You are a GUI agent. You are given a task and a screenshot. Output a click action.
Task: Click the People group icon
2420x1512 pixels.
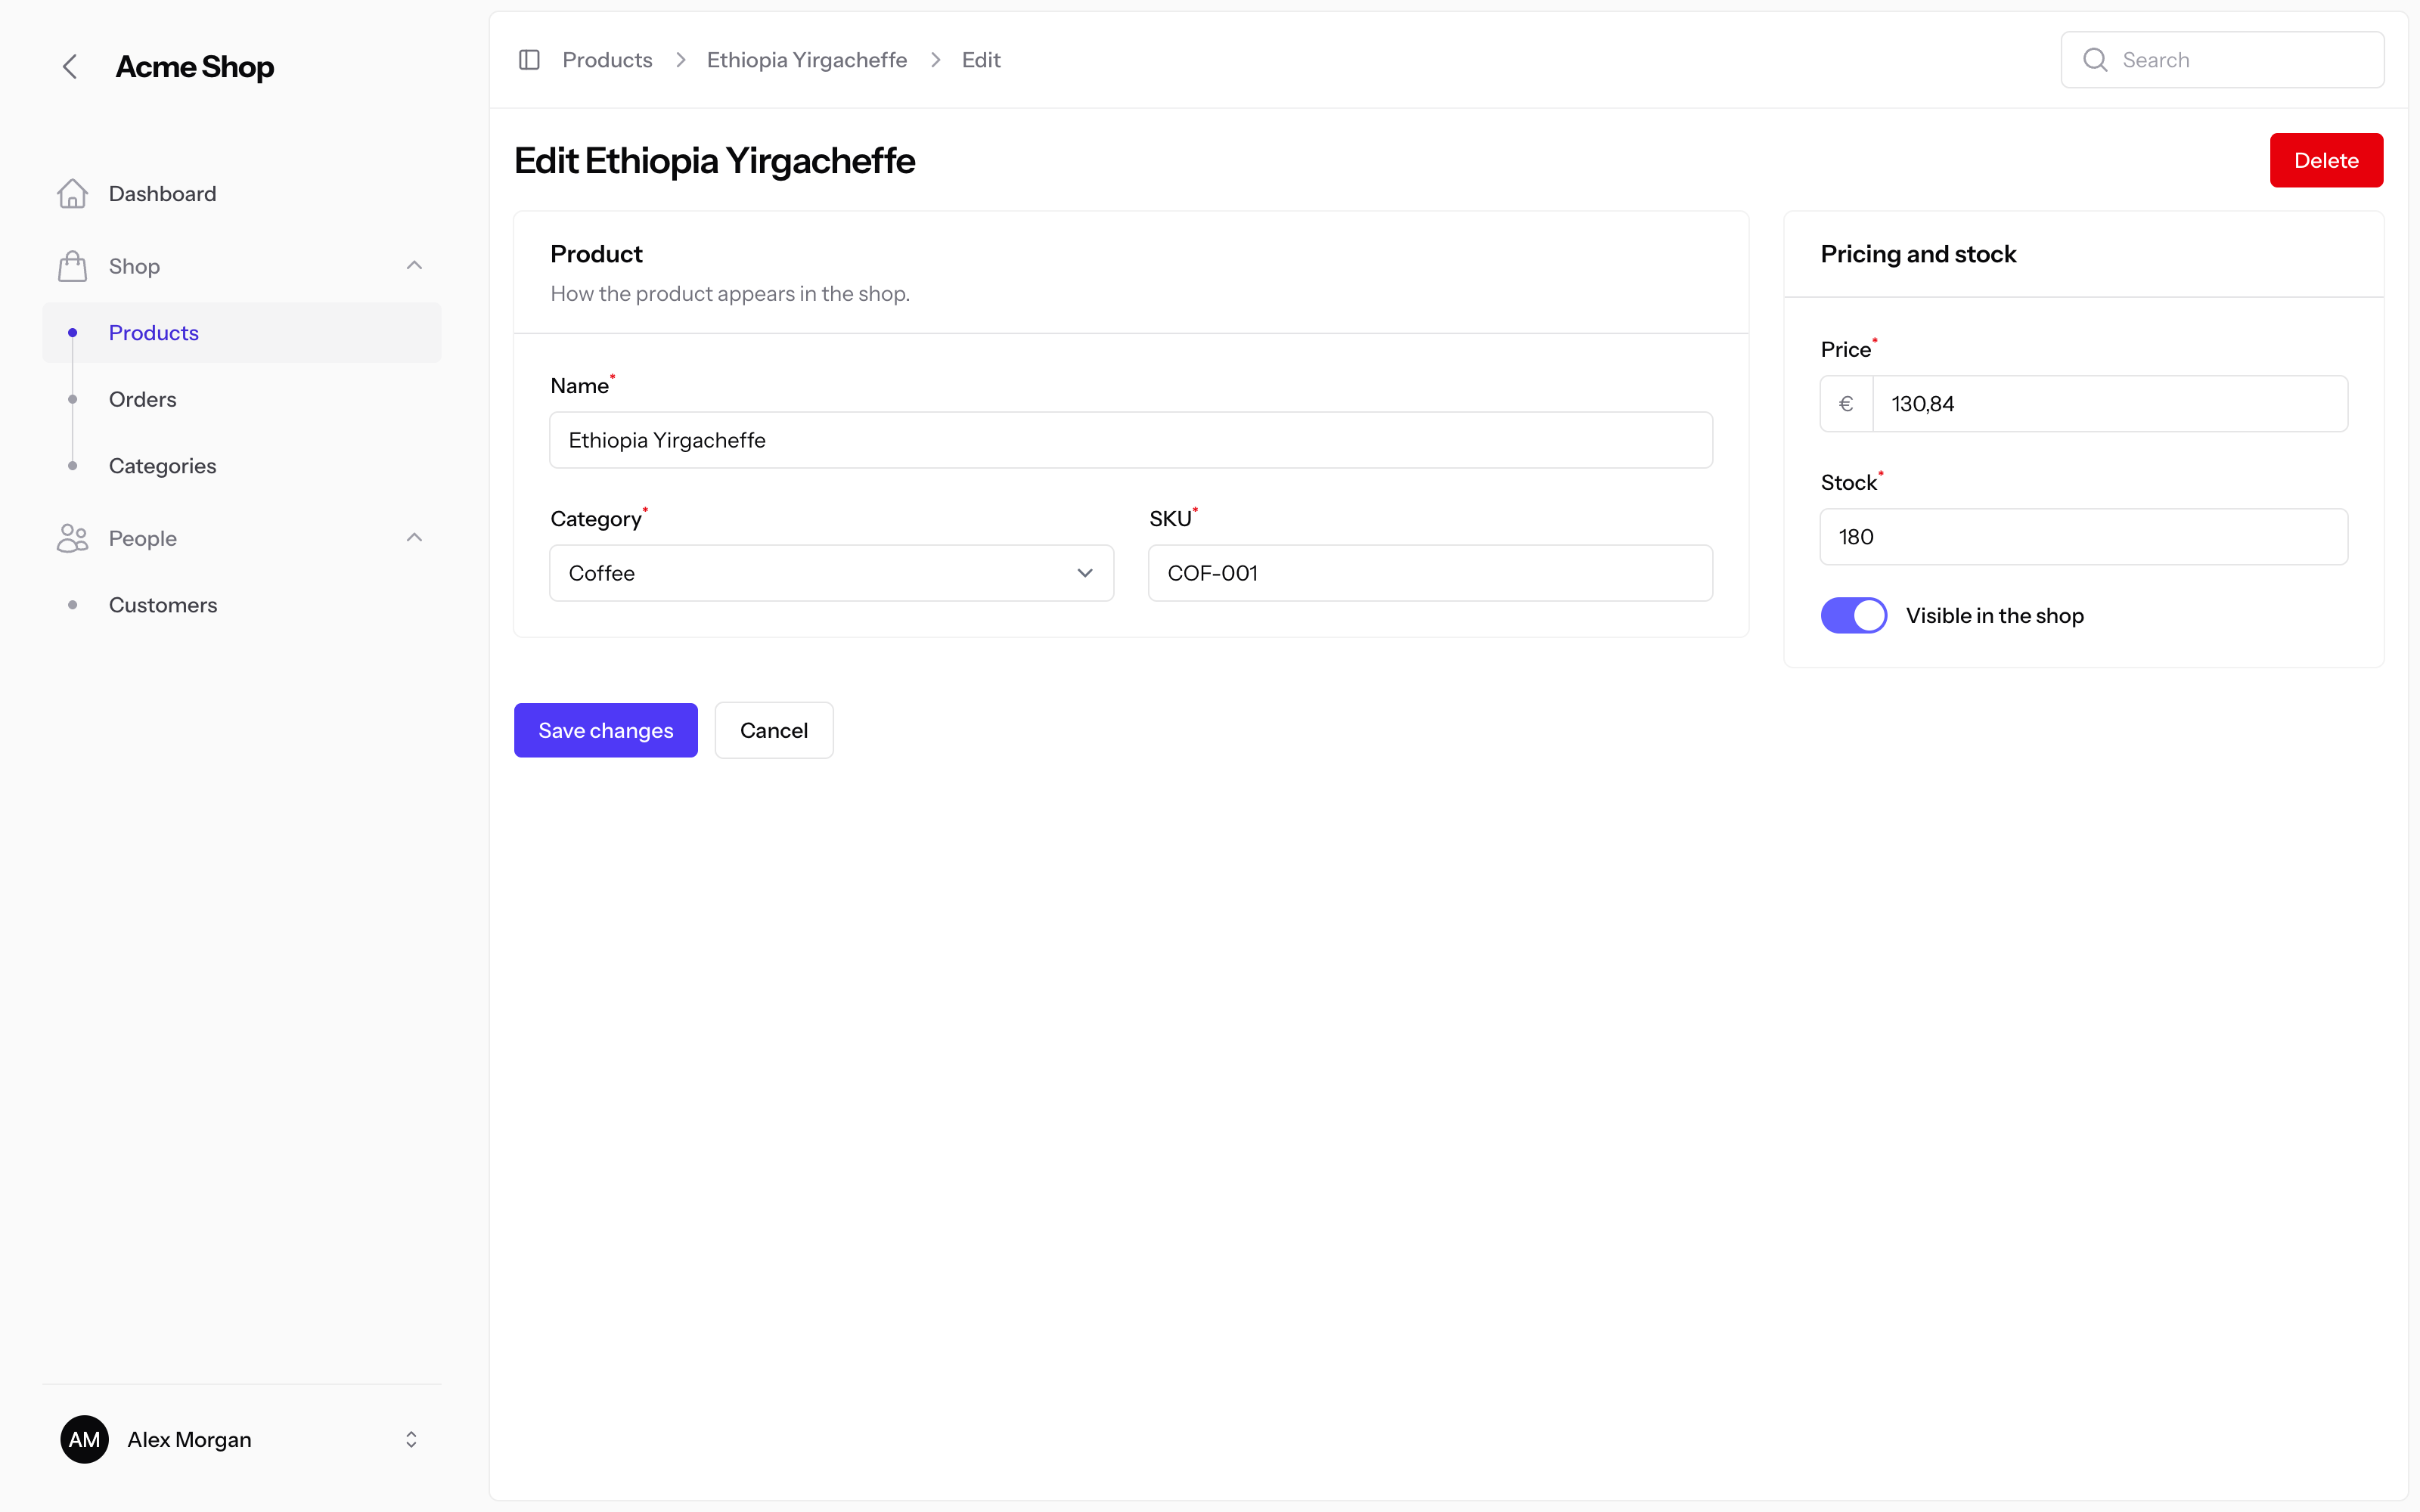point(73,538)
